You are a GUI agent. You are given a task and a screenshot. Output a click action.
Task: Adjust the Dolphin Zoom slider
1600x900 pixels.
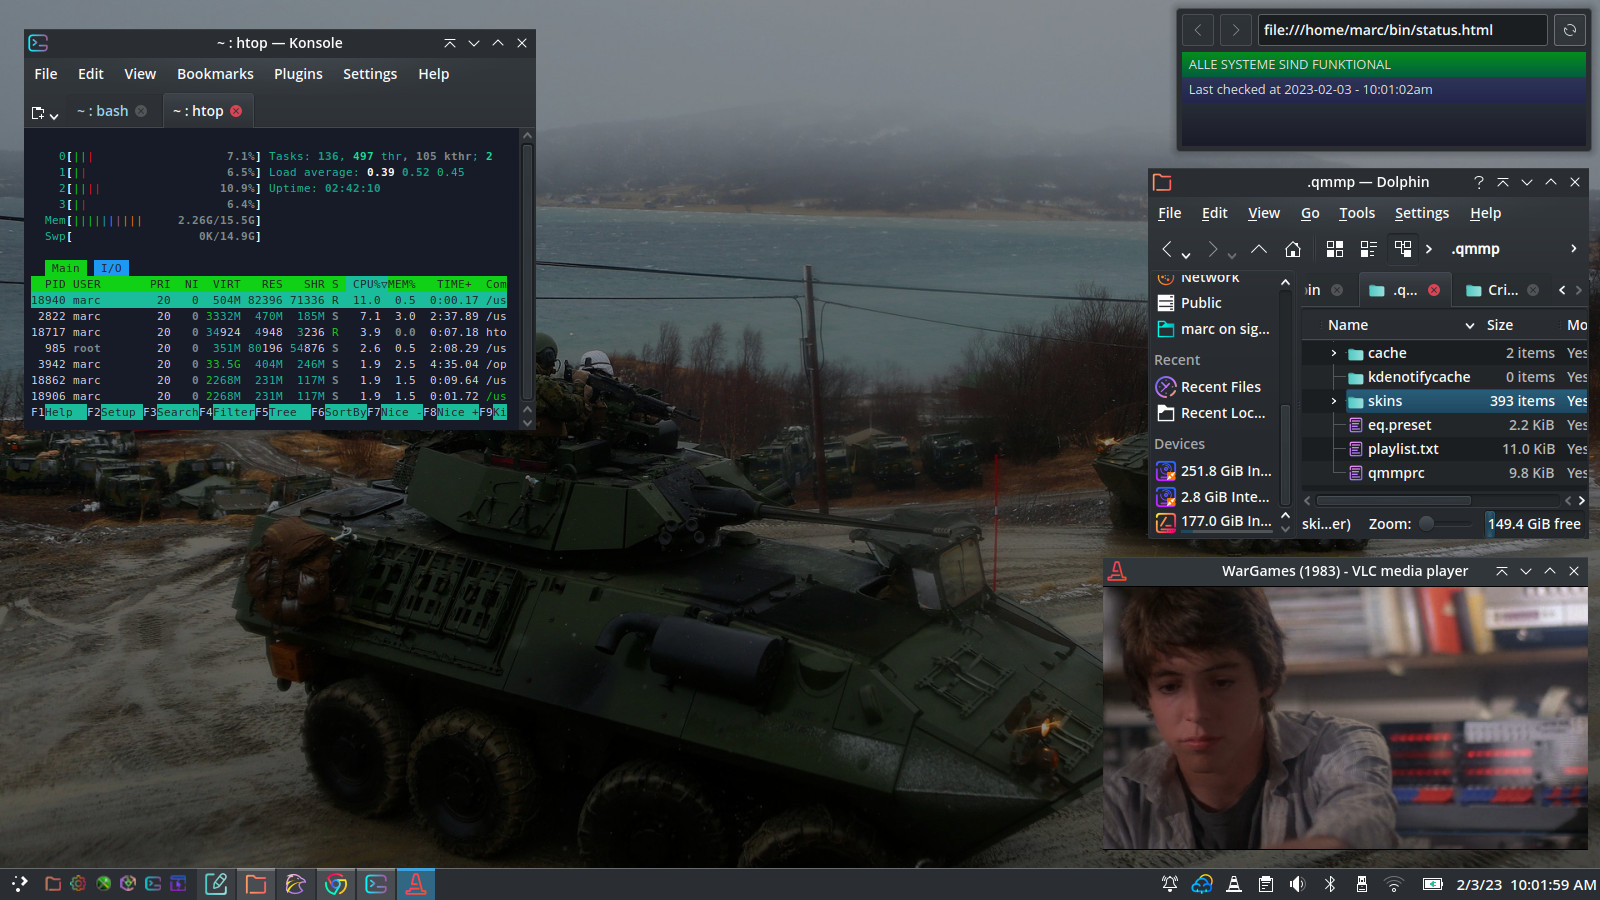(1446, 524)
